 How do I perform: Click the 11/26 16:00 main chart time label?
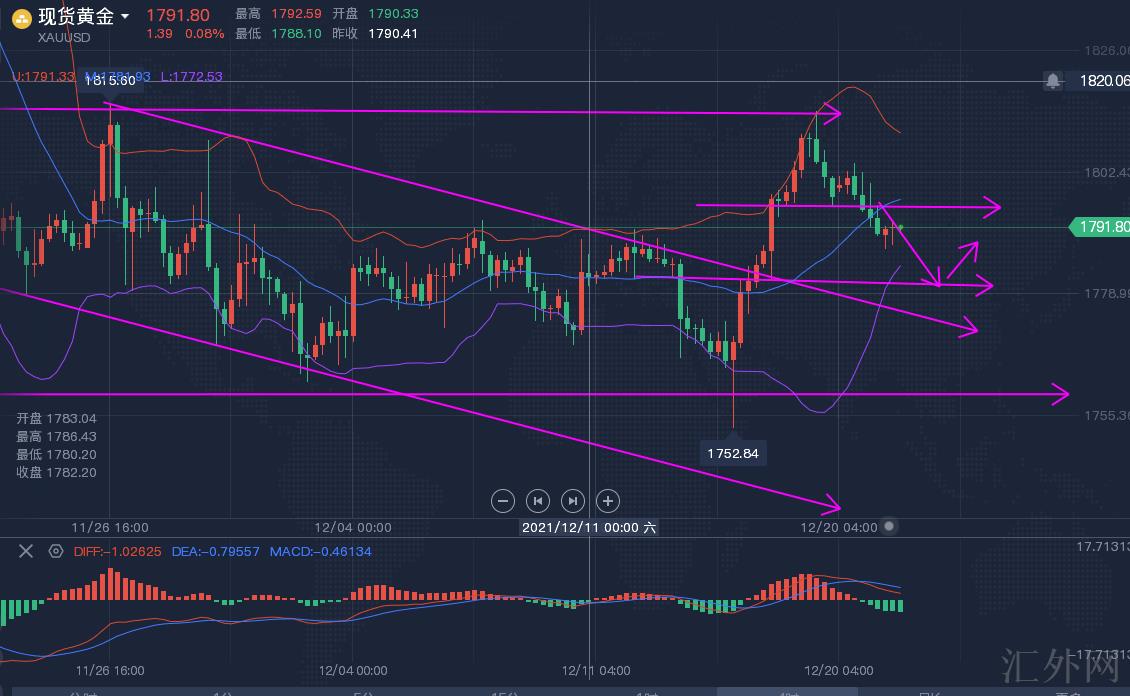coord(110,527)
